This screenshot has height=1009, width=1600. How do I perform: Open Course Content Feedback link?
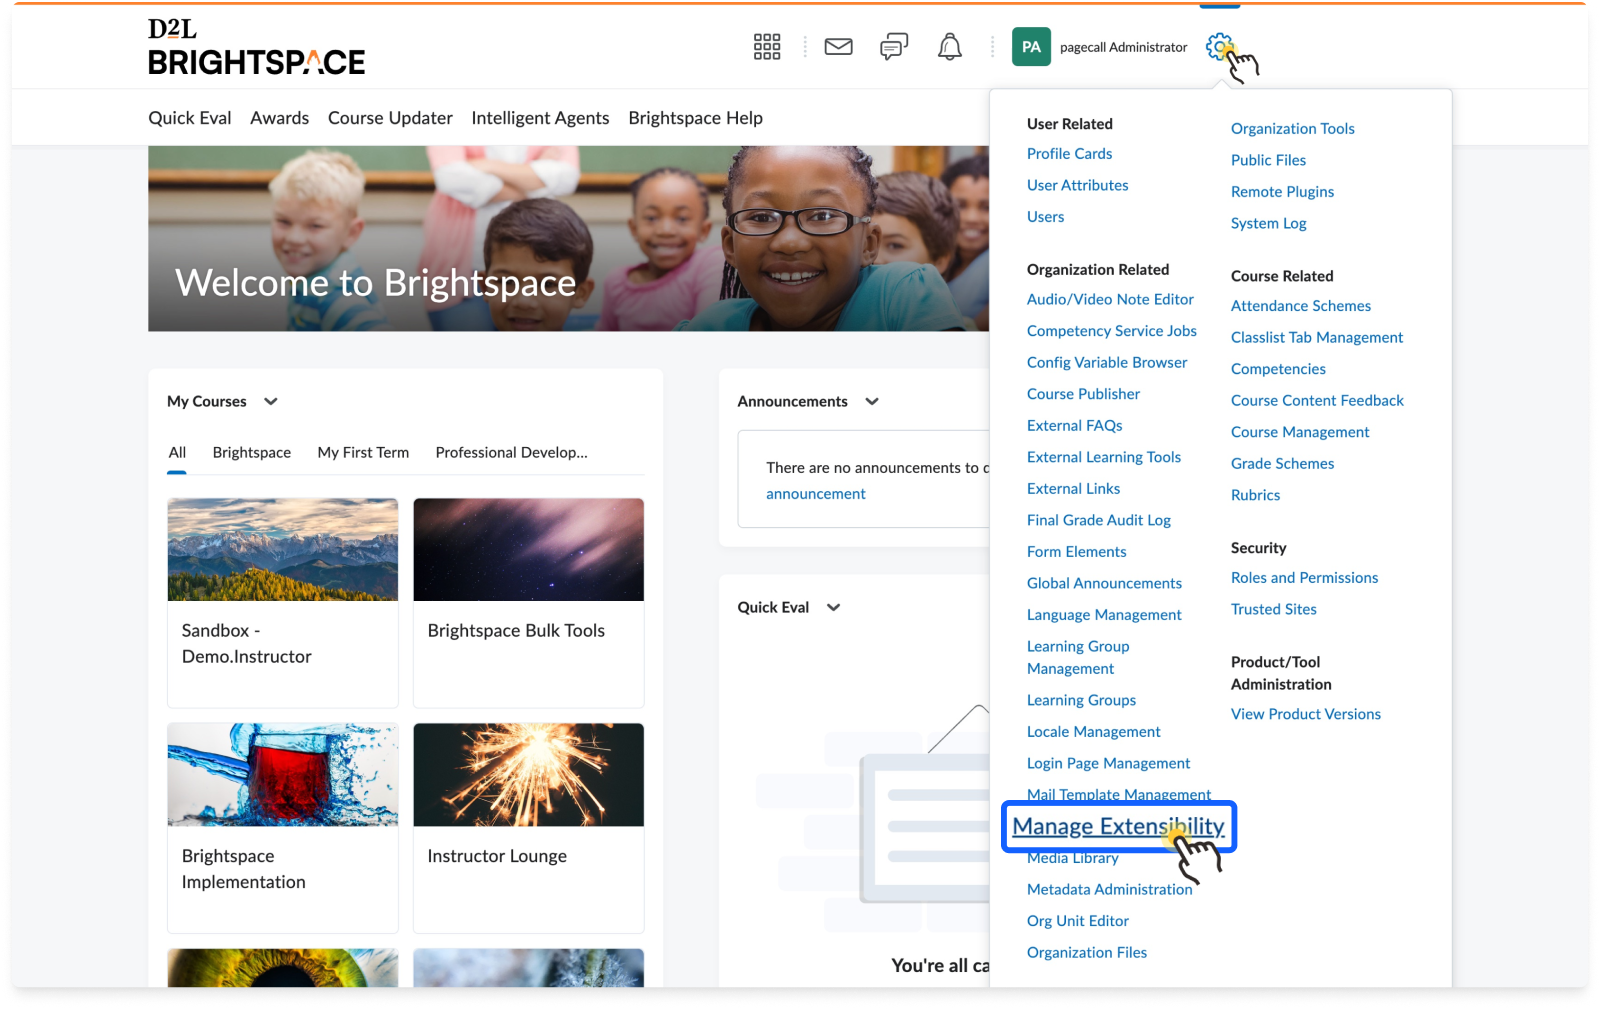(1317, 401)
